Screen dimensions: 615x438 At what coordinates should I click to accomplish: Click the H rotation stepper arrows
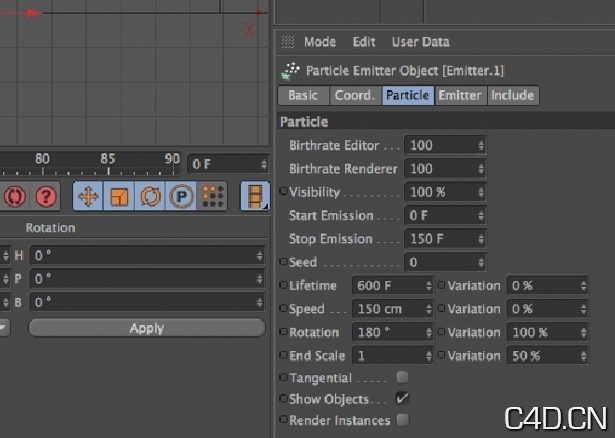coord(259,256)
